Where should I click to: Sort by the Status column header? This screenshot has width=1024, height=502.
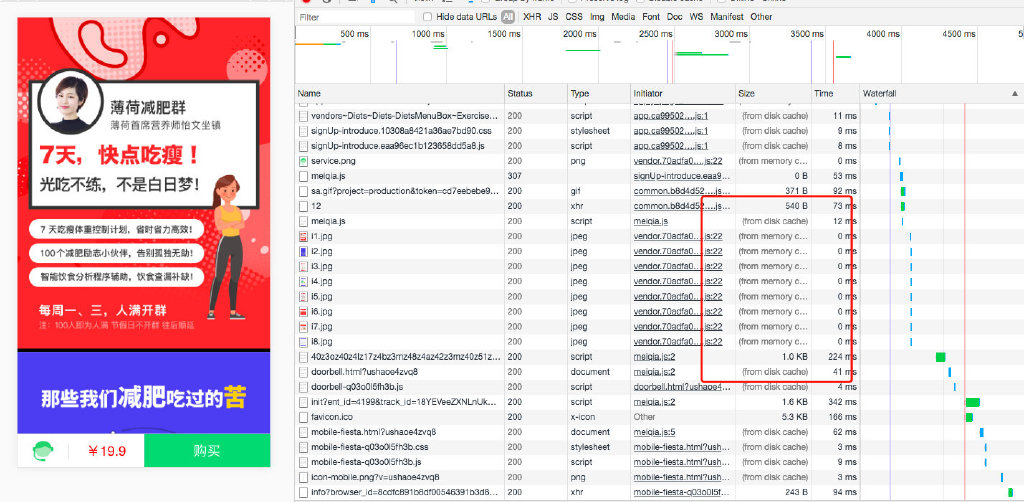(536, 93)
